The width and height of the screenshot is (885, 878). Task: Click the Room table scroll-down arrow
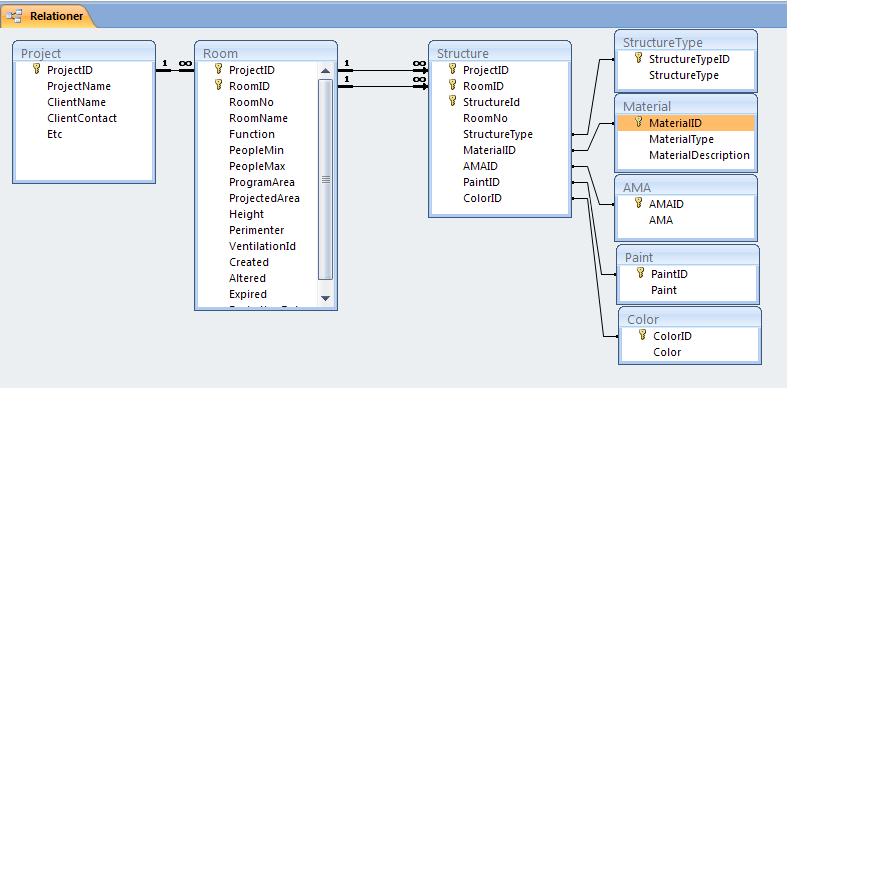[x=325, y=298]
